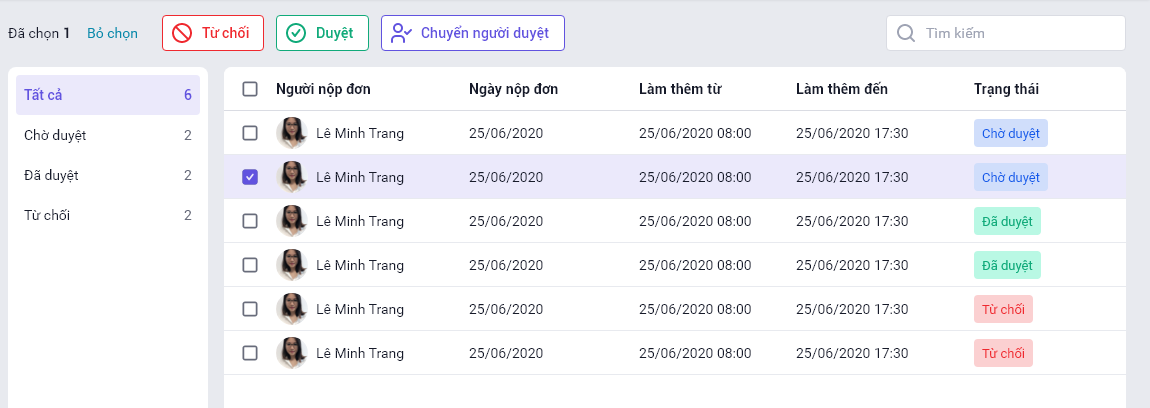Click avatar of first Lê Minh Trang row

coord(291,133)
